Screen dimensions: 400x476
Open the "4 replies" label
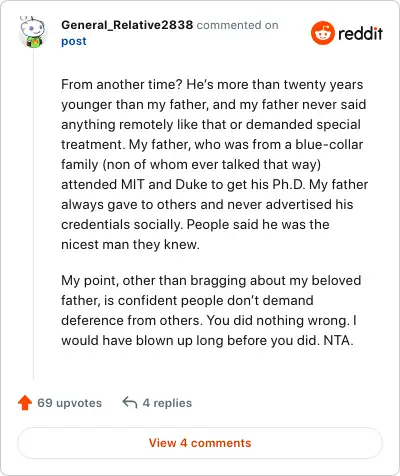pos(167,403)
